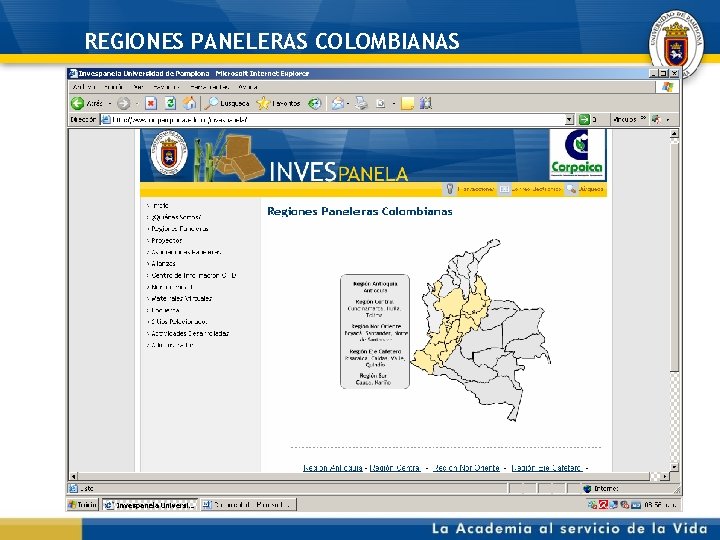This screenshot has height=540, width=720.
Task: Click the Internet zone globe in status bar
Action: 587,489
